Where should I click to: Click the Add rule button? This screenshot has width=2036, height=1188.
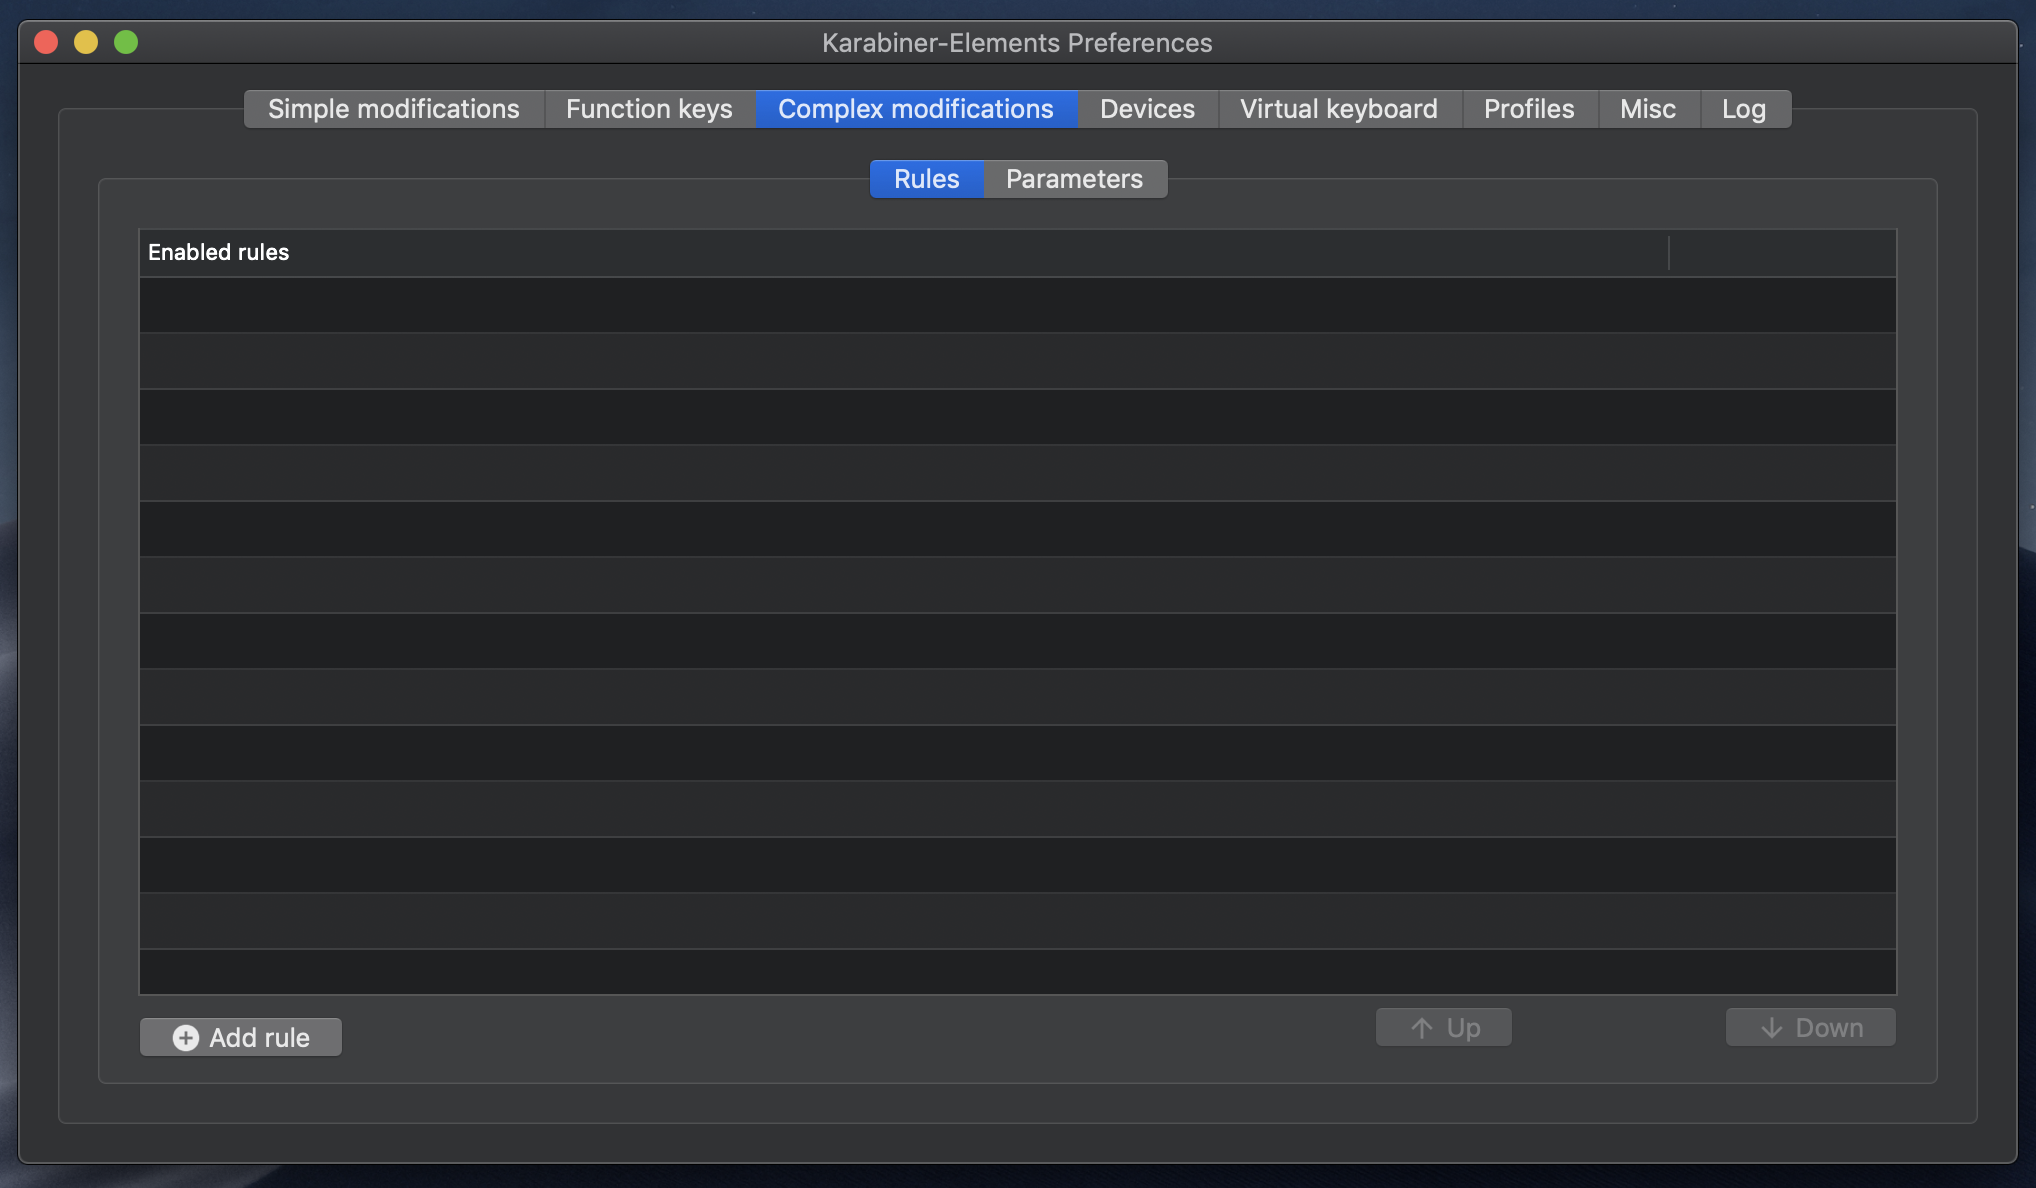pos(240,1035)
